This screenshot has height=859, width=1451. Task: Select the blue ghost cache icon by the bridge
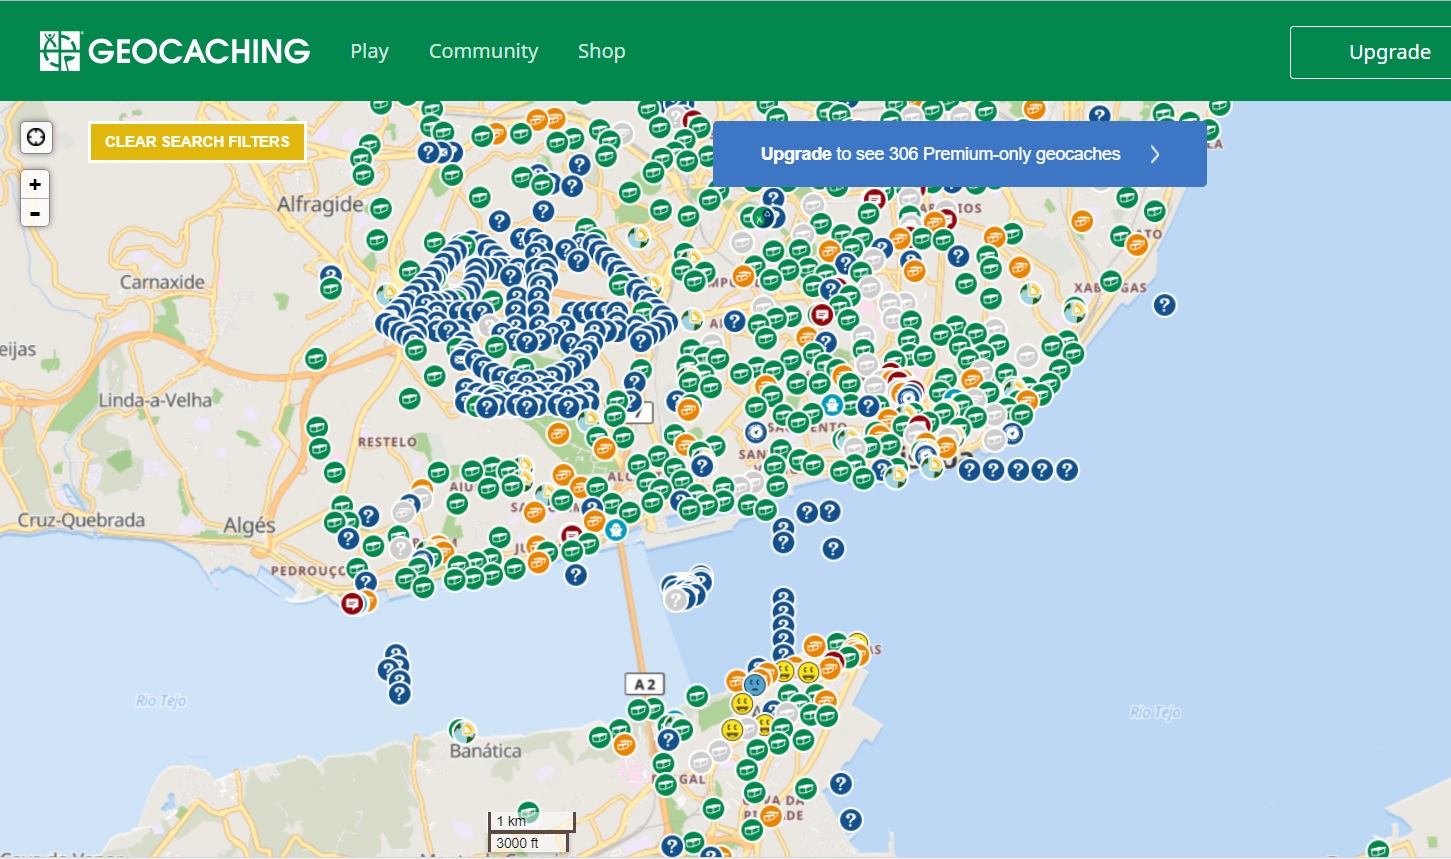pyautogui.click(x=616, y=529)
